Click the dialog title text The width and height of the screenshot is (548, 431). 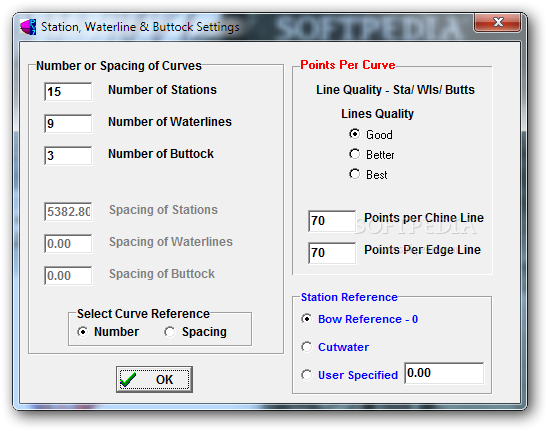pos(140,27)
